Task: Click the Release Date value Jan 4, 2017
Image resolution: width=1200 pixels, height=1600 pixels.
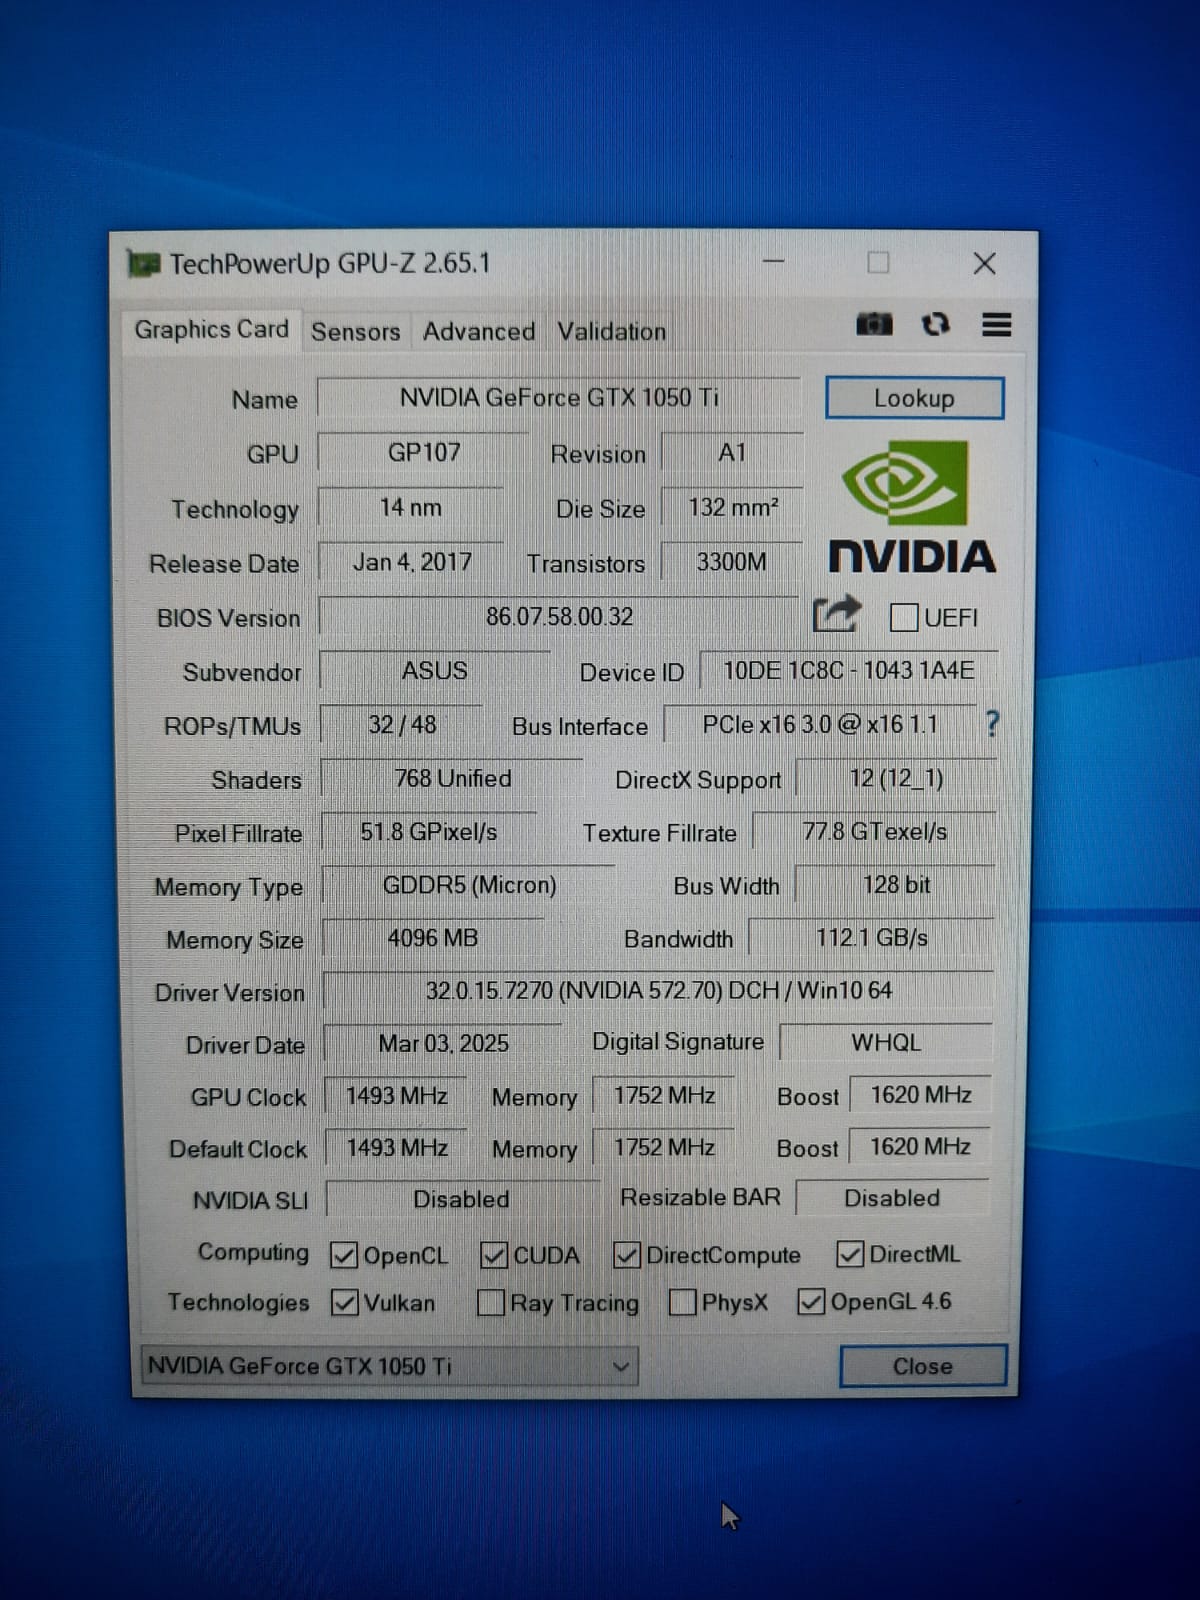Action: (412, 562)
